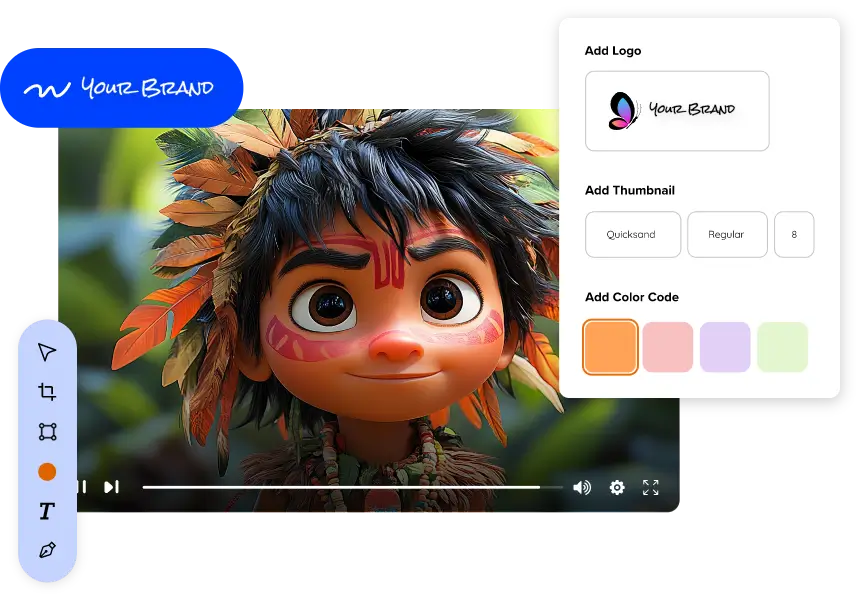Select the pink color swatch
The height and width of the screenshot is (600, 862).
pyautogui.click(x=667, y=347)
